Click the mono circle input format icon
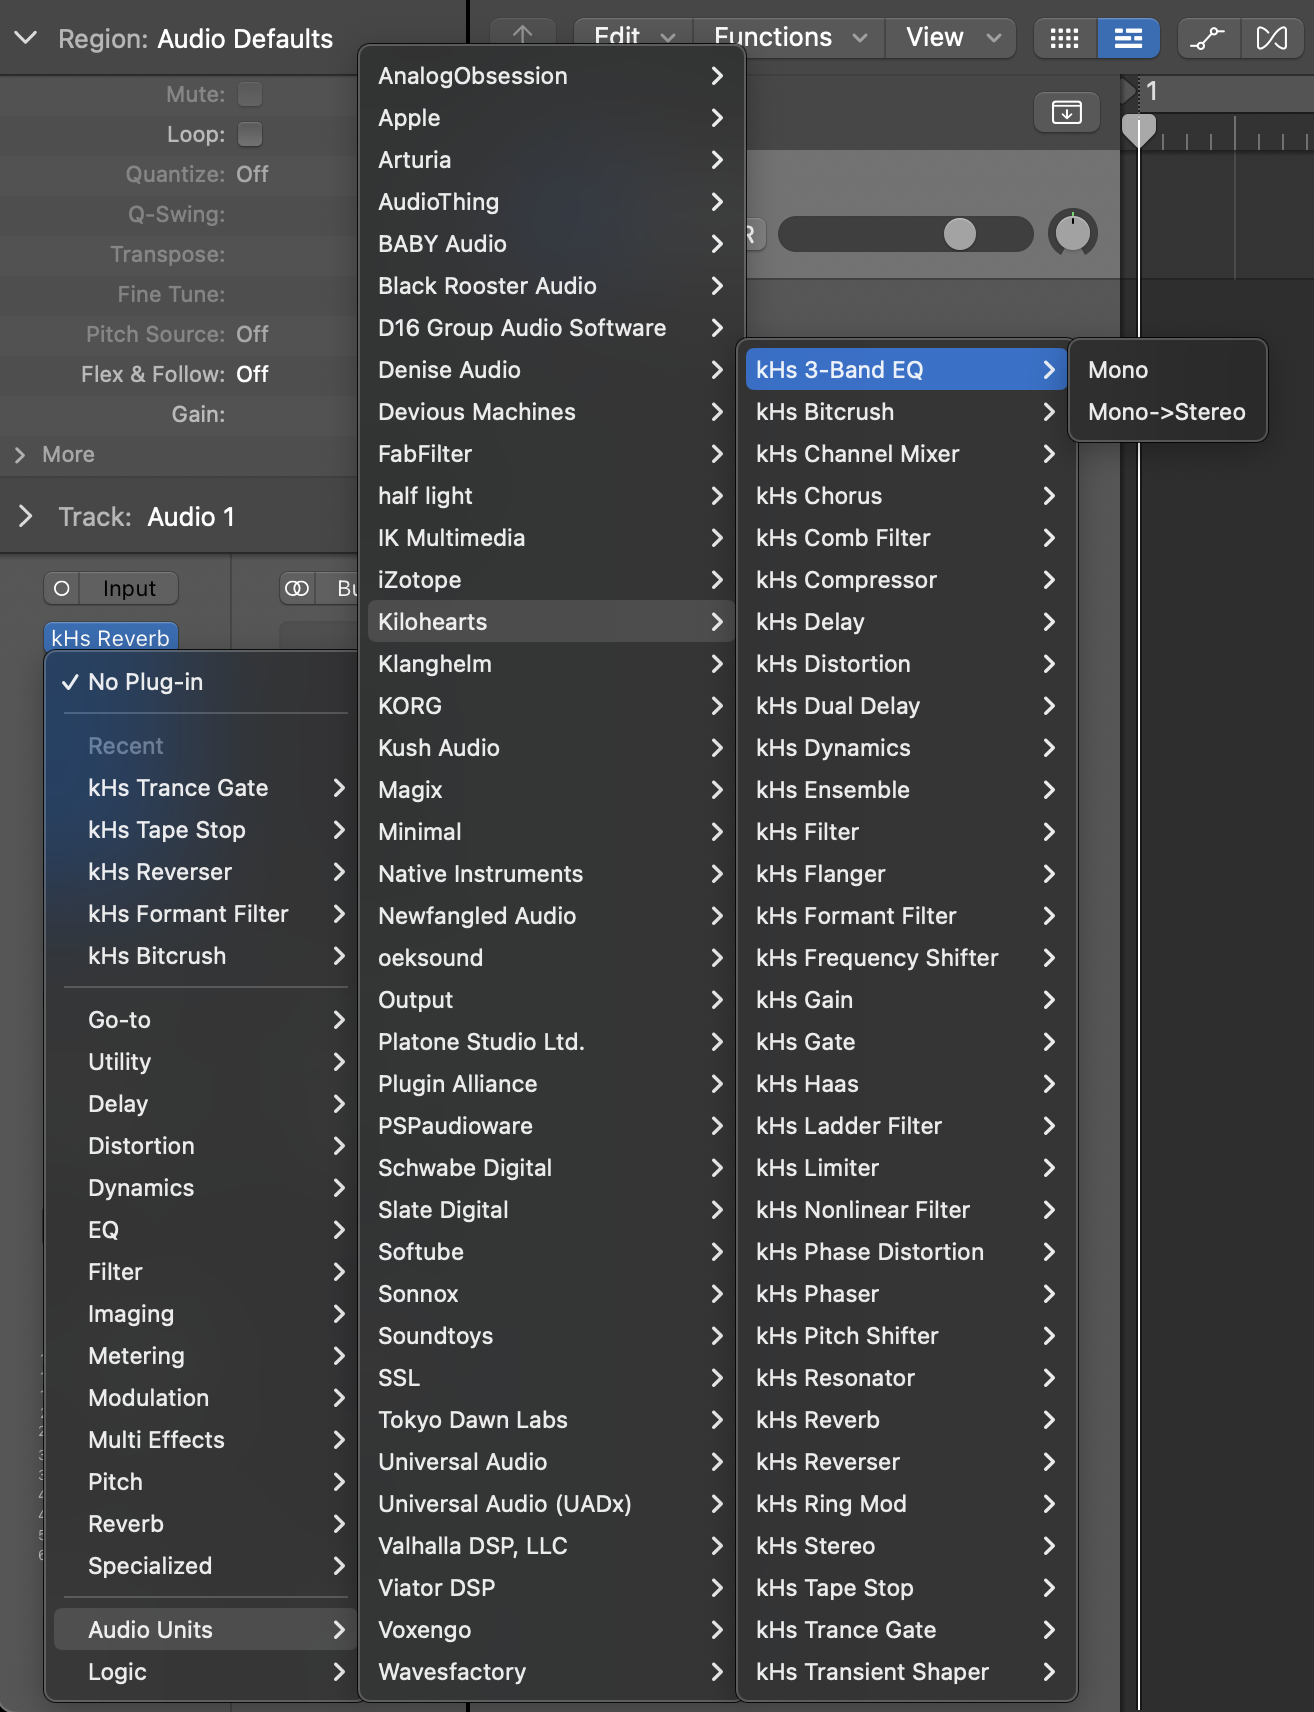Image resolution: width=1314 pixels, height=1712 pixels. [62, 589]
